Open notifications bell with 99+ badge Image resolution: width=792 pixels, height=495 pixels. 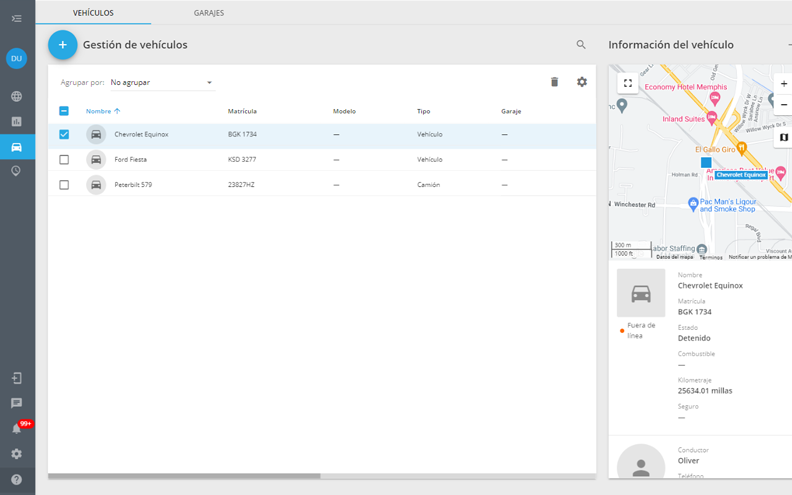(17, 428)
